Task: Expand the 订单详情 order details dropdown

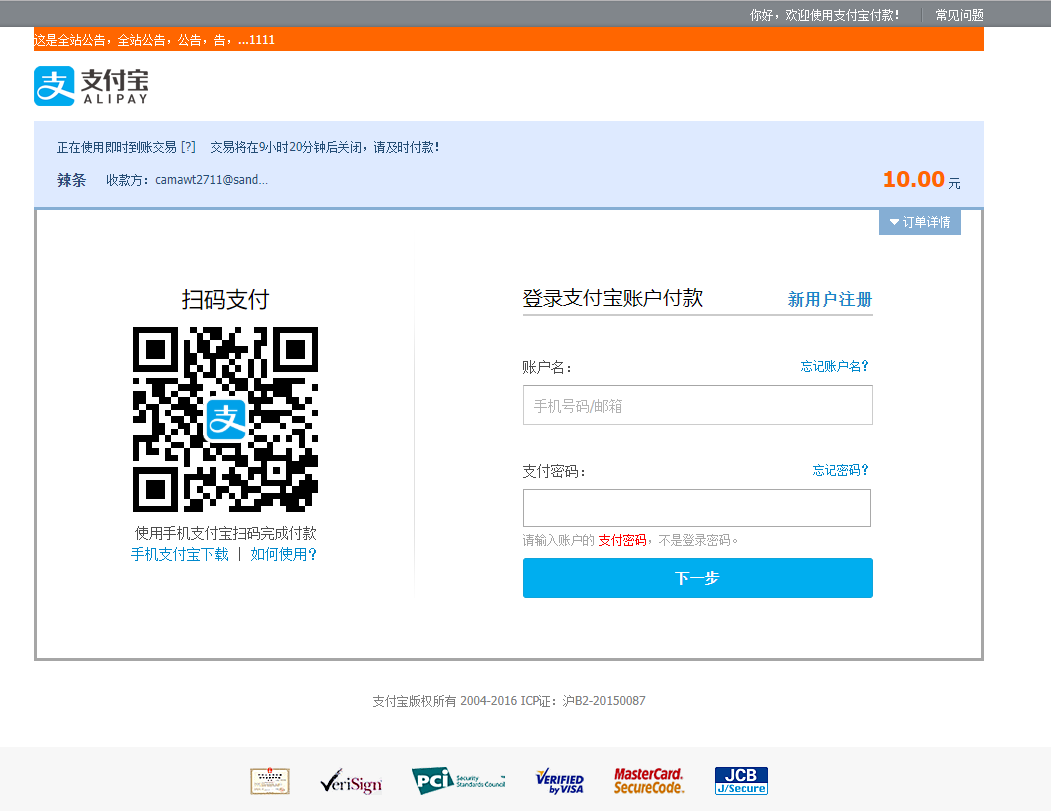Action: 920,222
